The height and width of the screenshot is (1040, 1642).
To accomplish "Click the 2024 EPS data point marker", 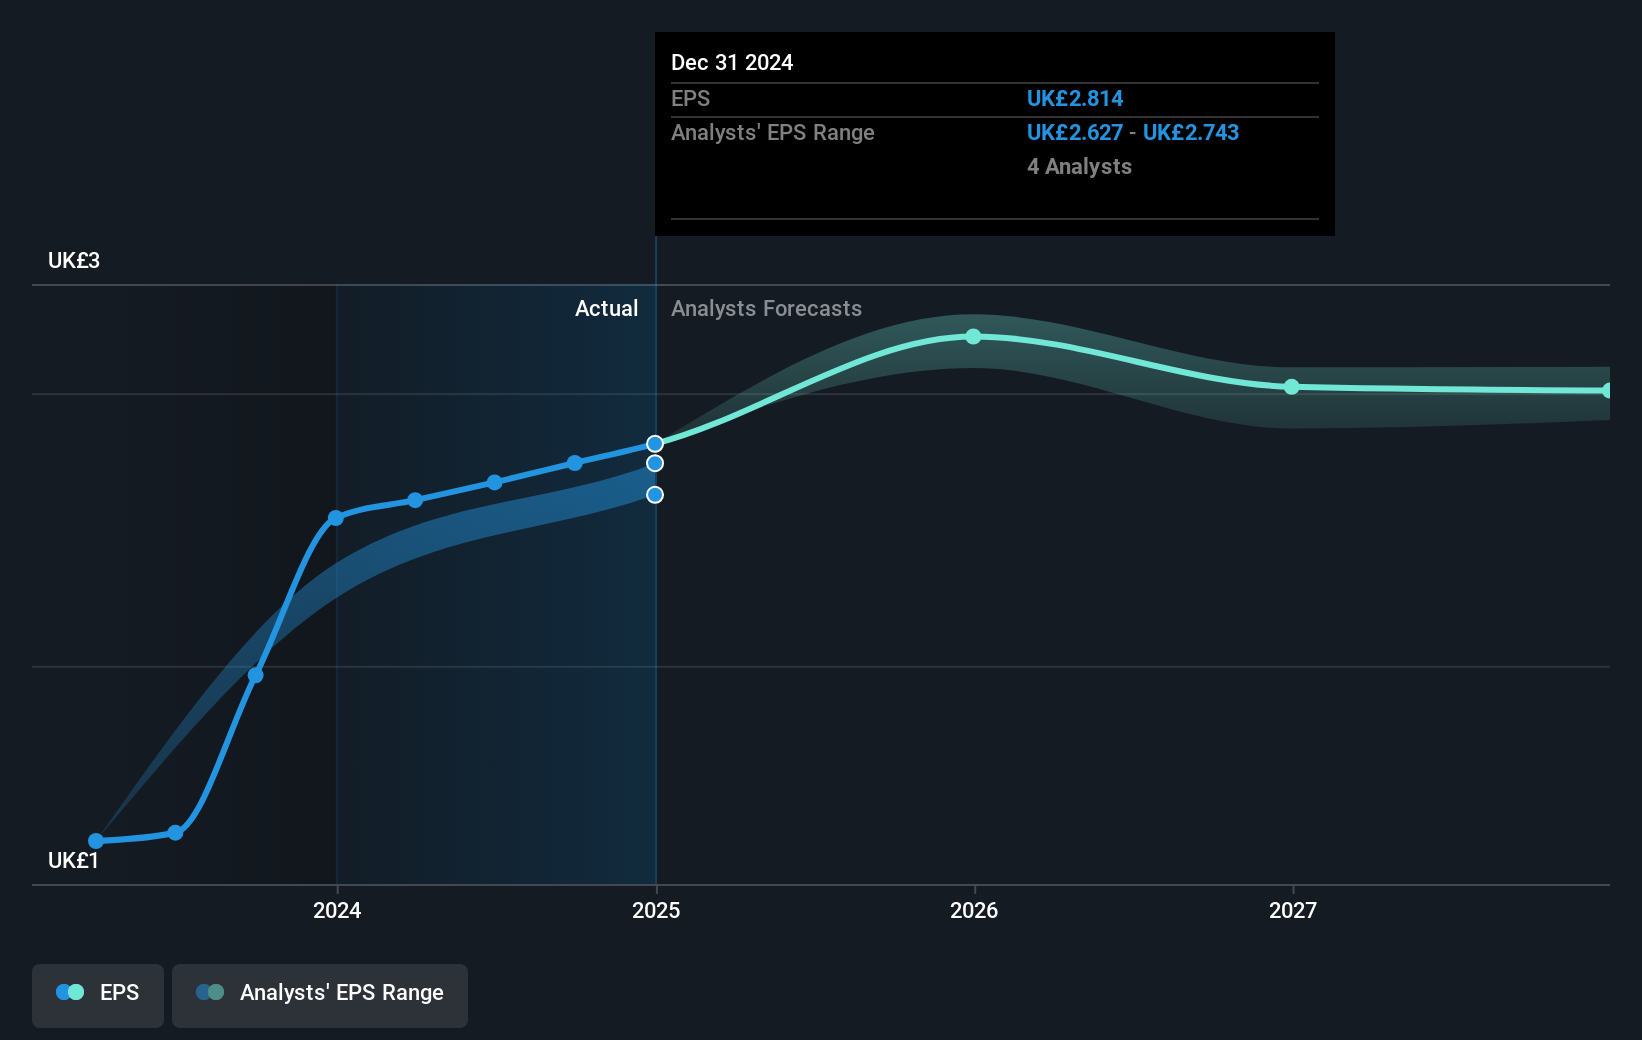I will point(336,518).
